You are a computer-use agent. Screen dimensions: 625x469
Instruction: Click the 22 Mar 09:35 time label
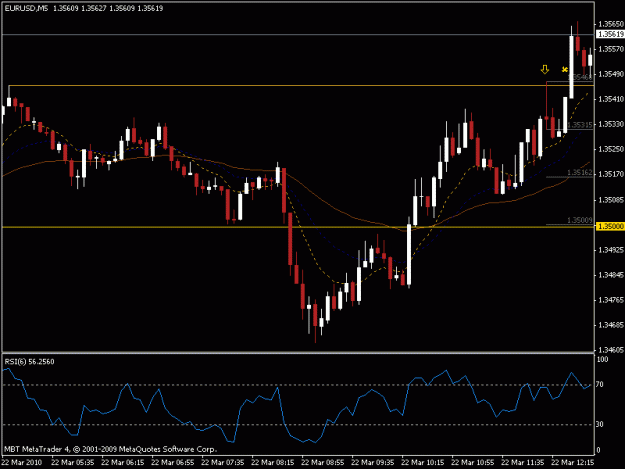coord(372,463)
